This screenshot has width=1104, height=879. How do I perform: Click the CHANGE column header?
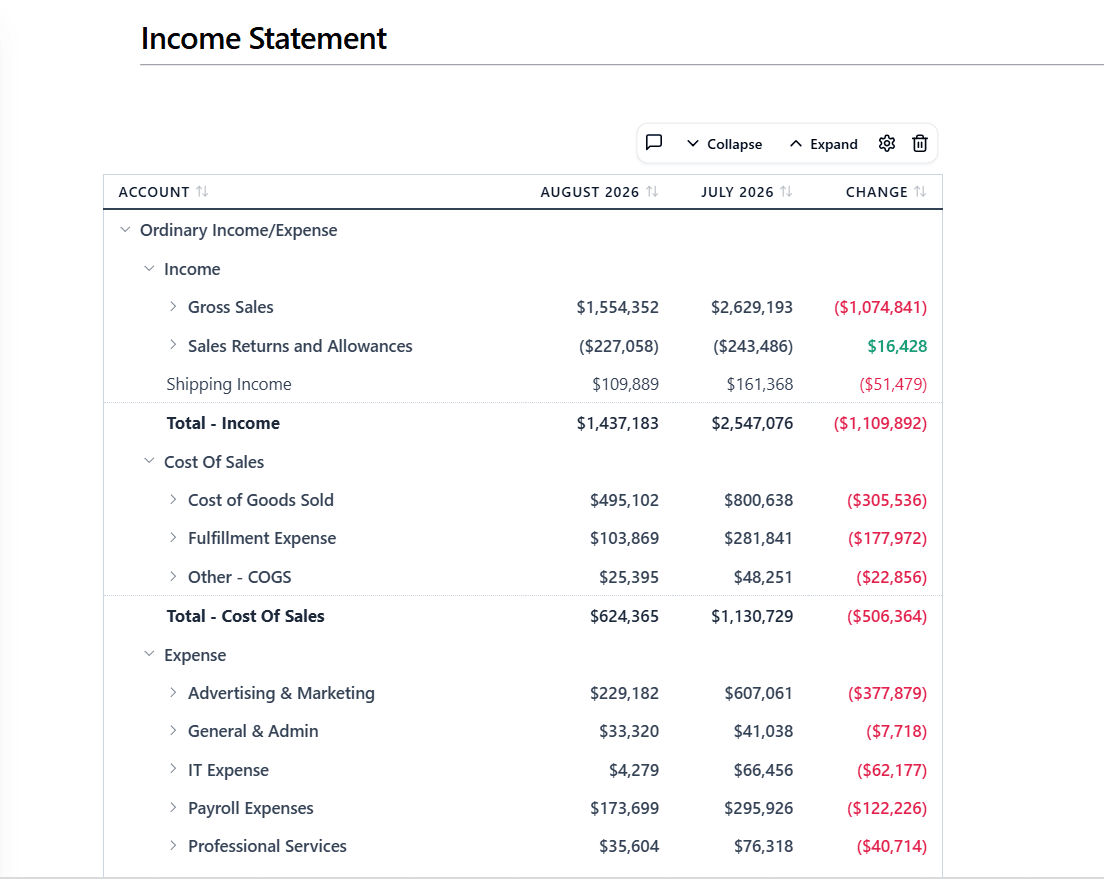click(x=877, y=192)
